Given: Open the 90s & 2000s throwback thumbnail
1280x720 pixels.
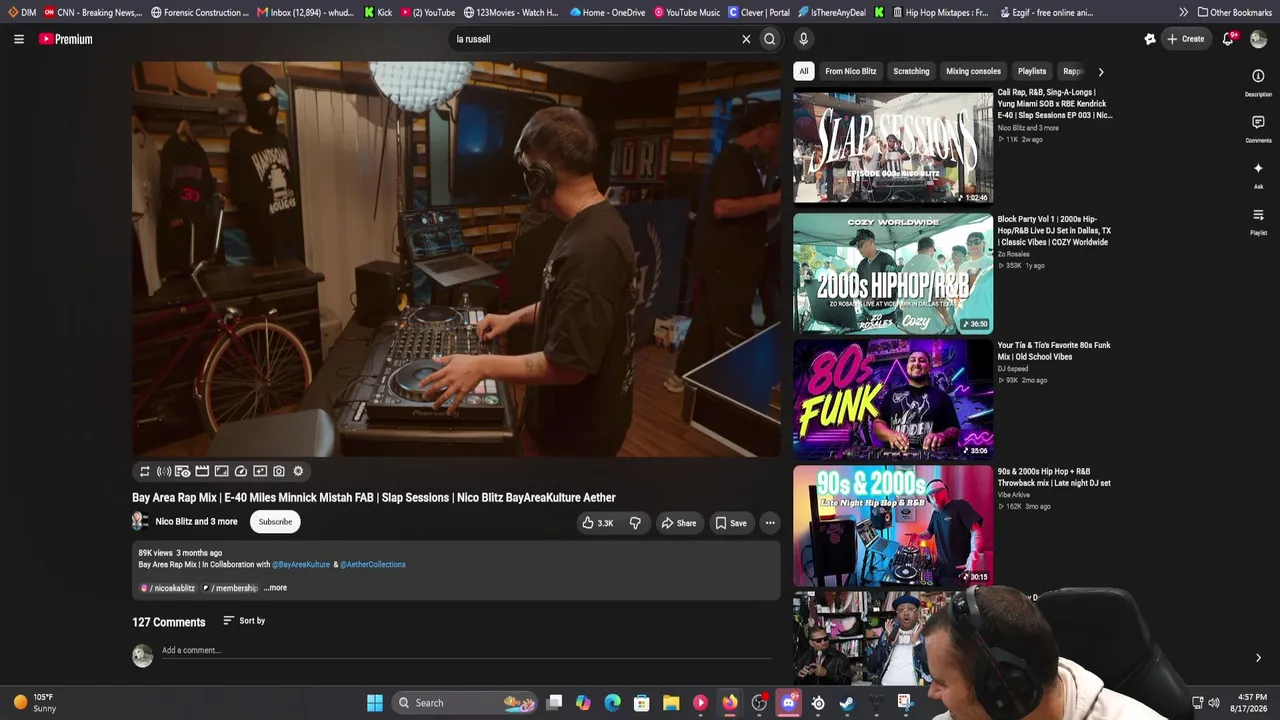Looking at the screenshot, I should click(x=893, y=525).
